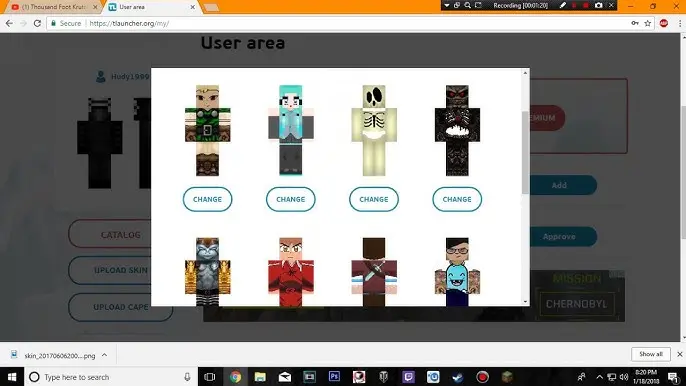The width and height of the screenshot is (686, 386).
Task: Click CHANGE under the green elf skin
Action: point(207,199)
